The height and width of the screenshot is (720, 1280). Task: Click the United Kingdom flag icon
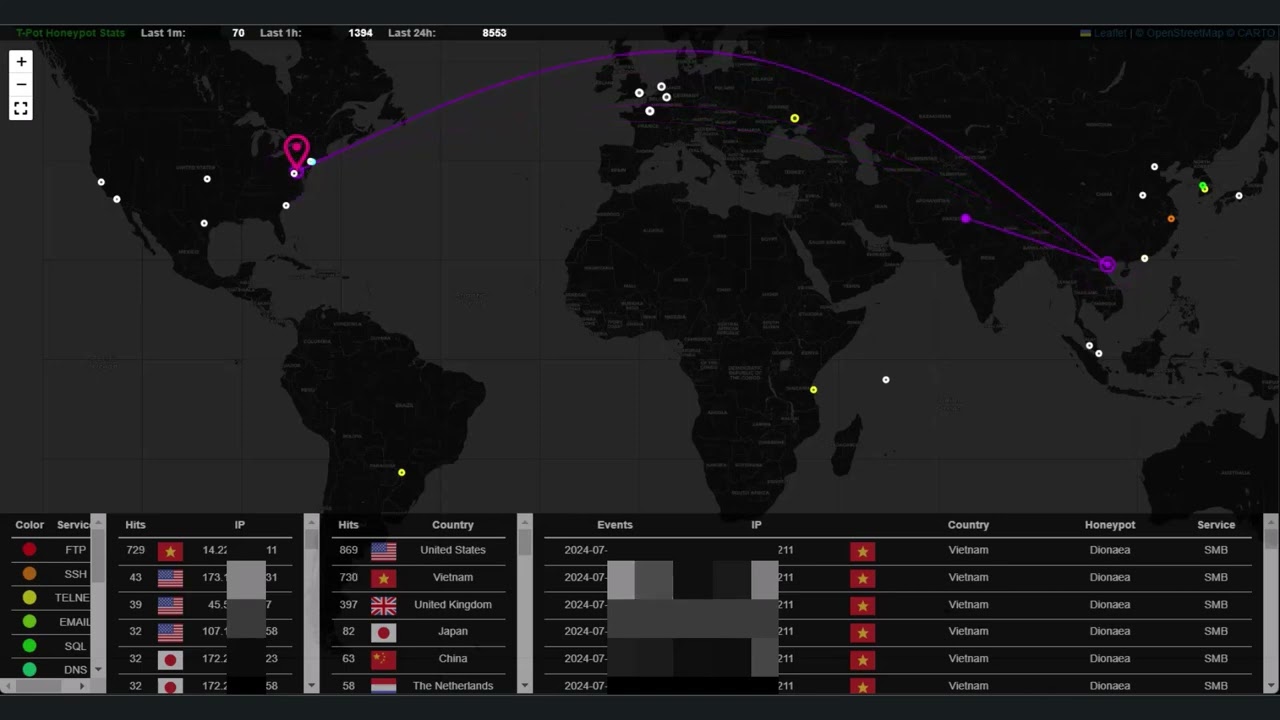(x=383, y=605)
